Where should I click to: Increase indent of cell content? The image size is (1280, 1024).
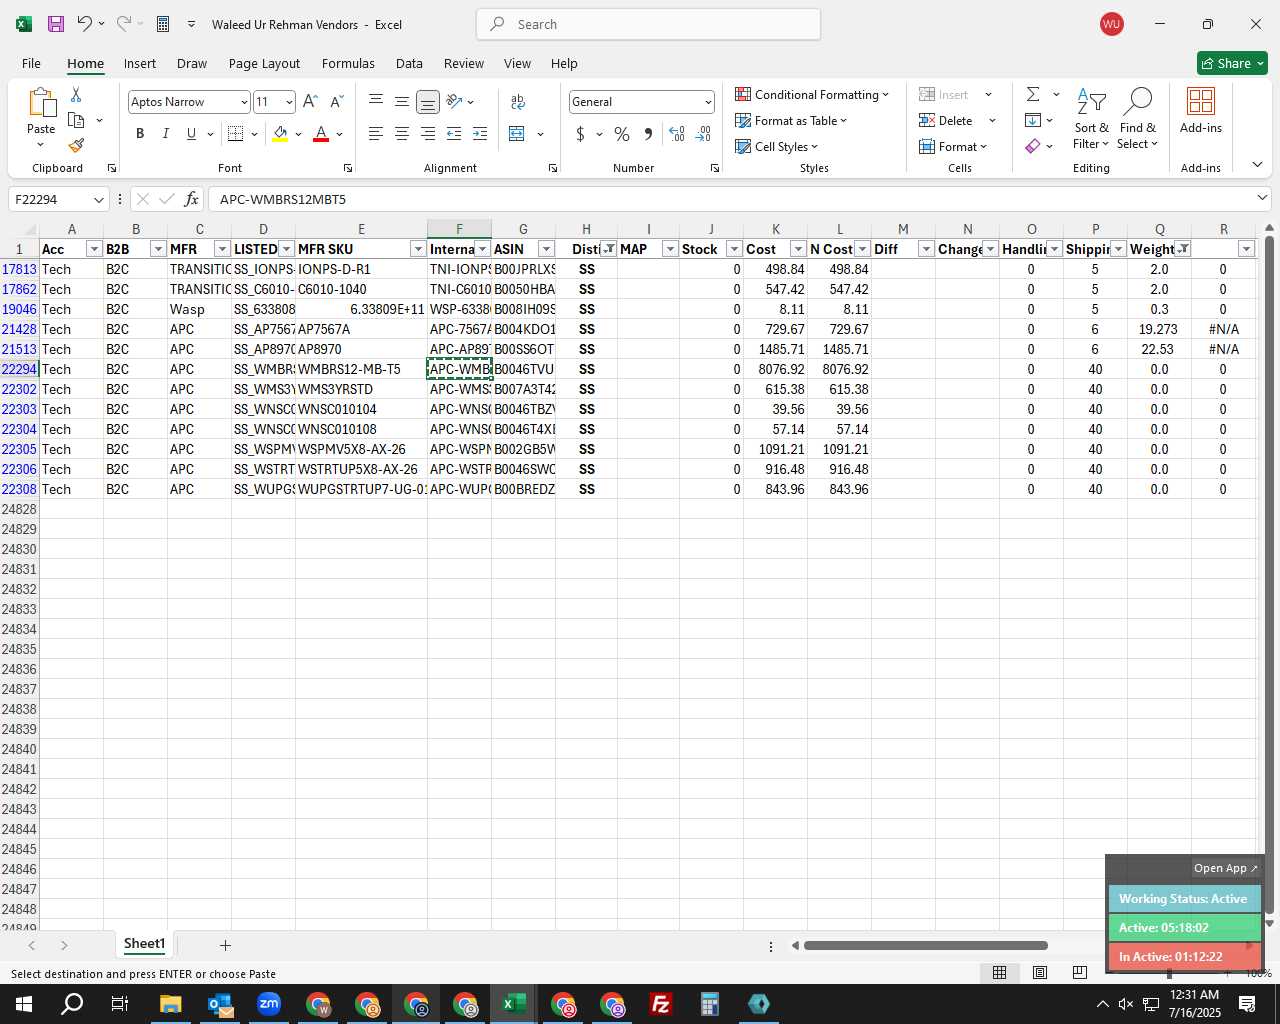tap(480, 134)
